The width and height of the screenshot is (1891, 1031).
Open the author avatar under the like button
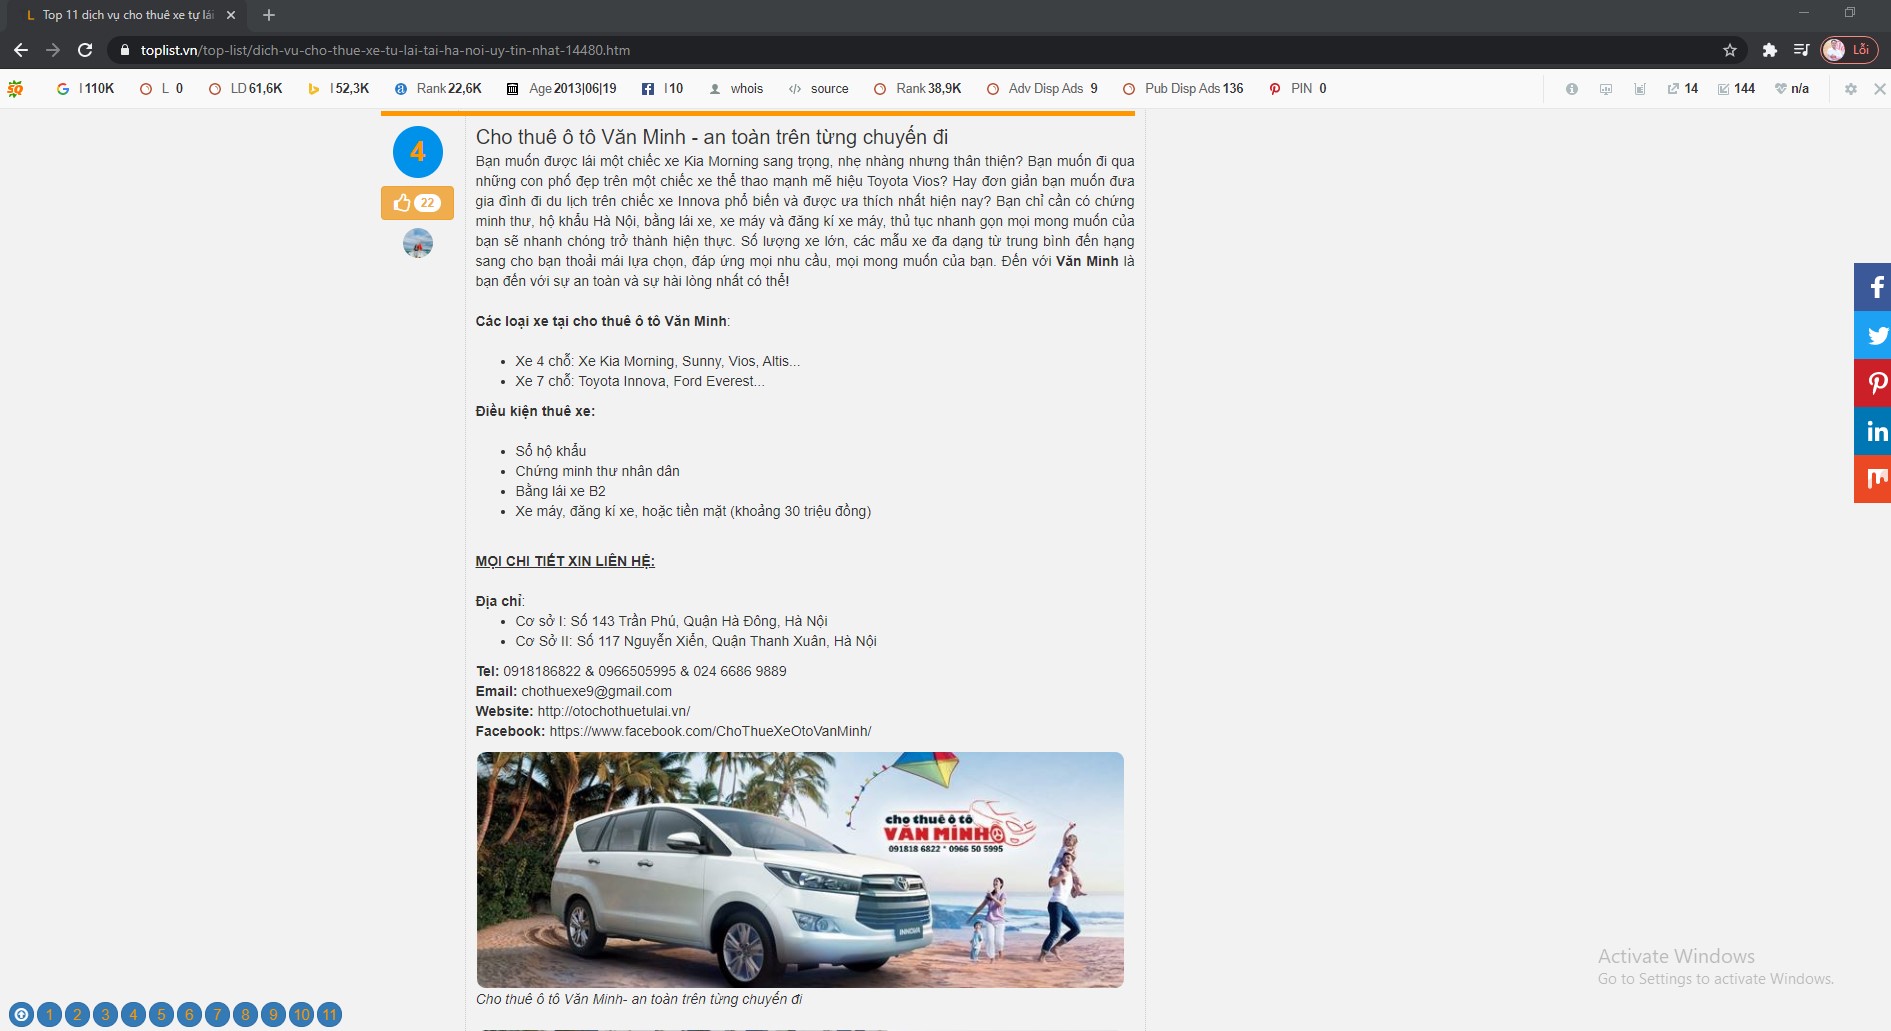pos(418,243)
